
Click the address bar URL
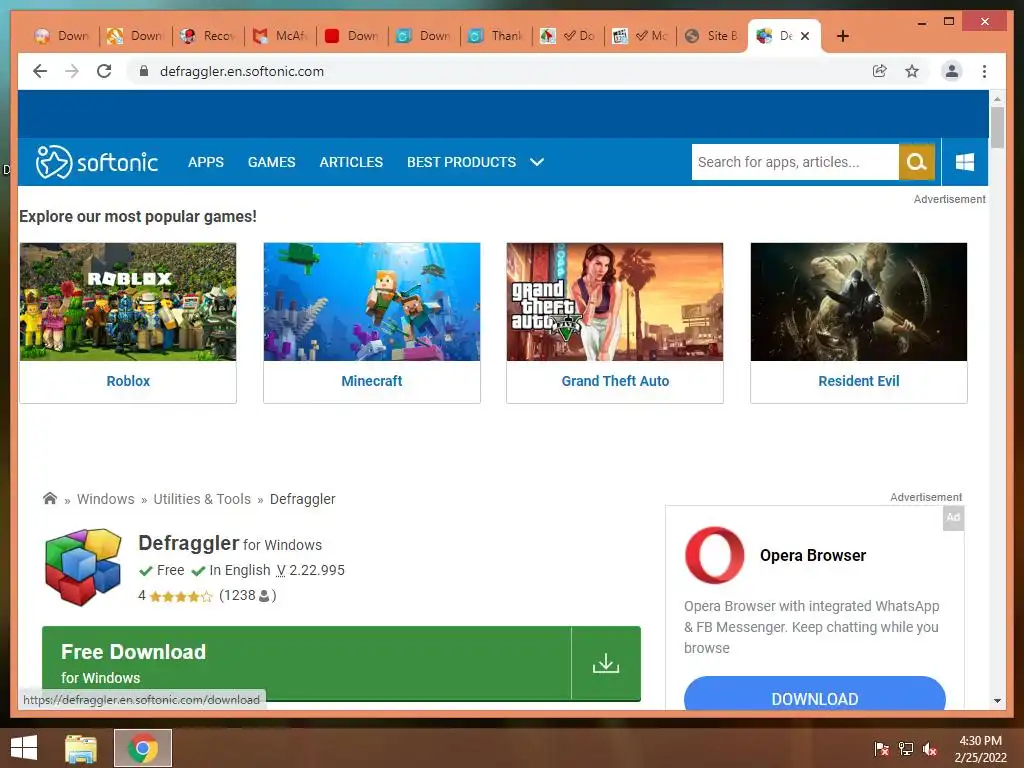242,71
